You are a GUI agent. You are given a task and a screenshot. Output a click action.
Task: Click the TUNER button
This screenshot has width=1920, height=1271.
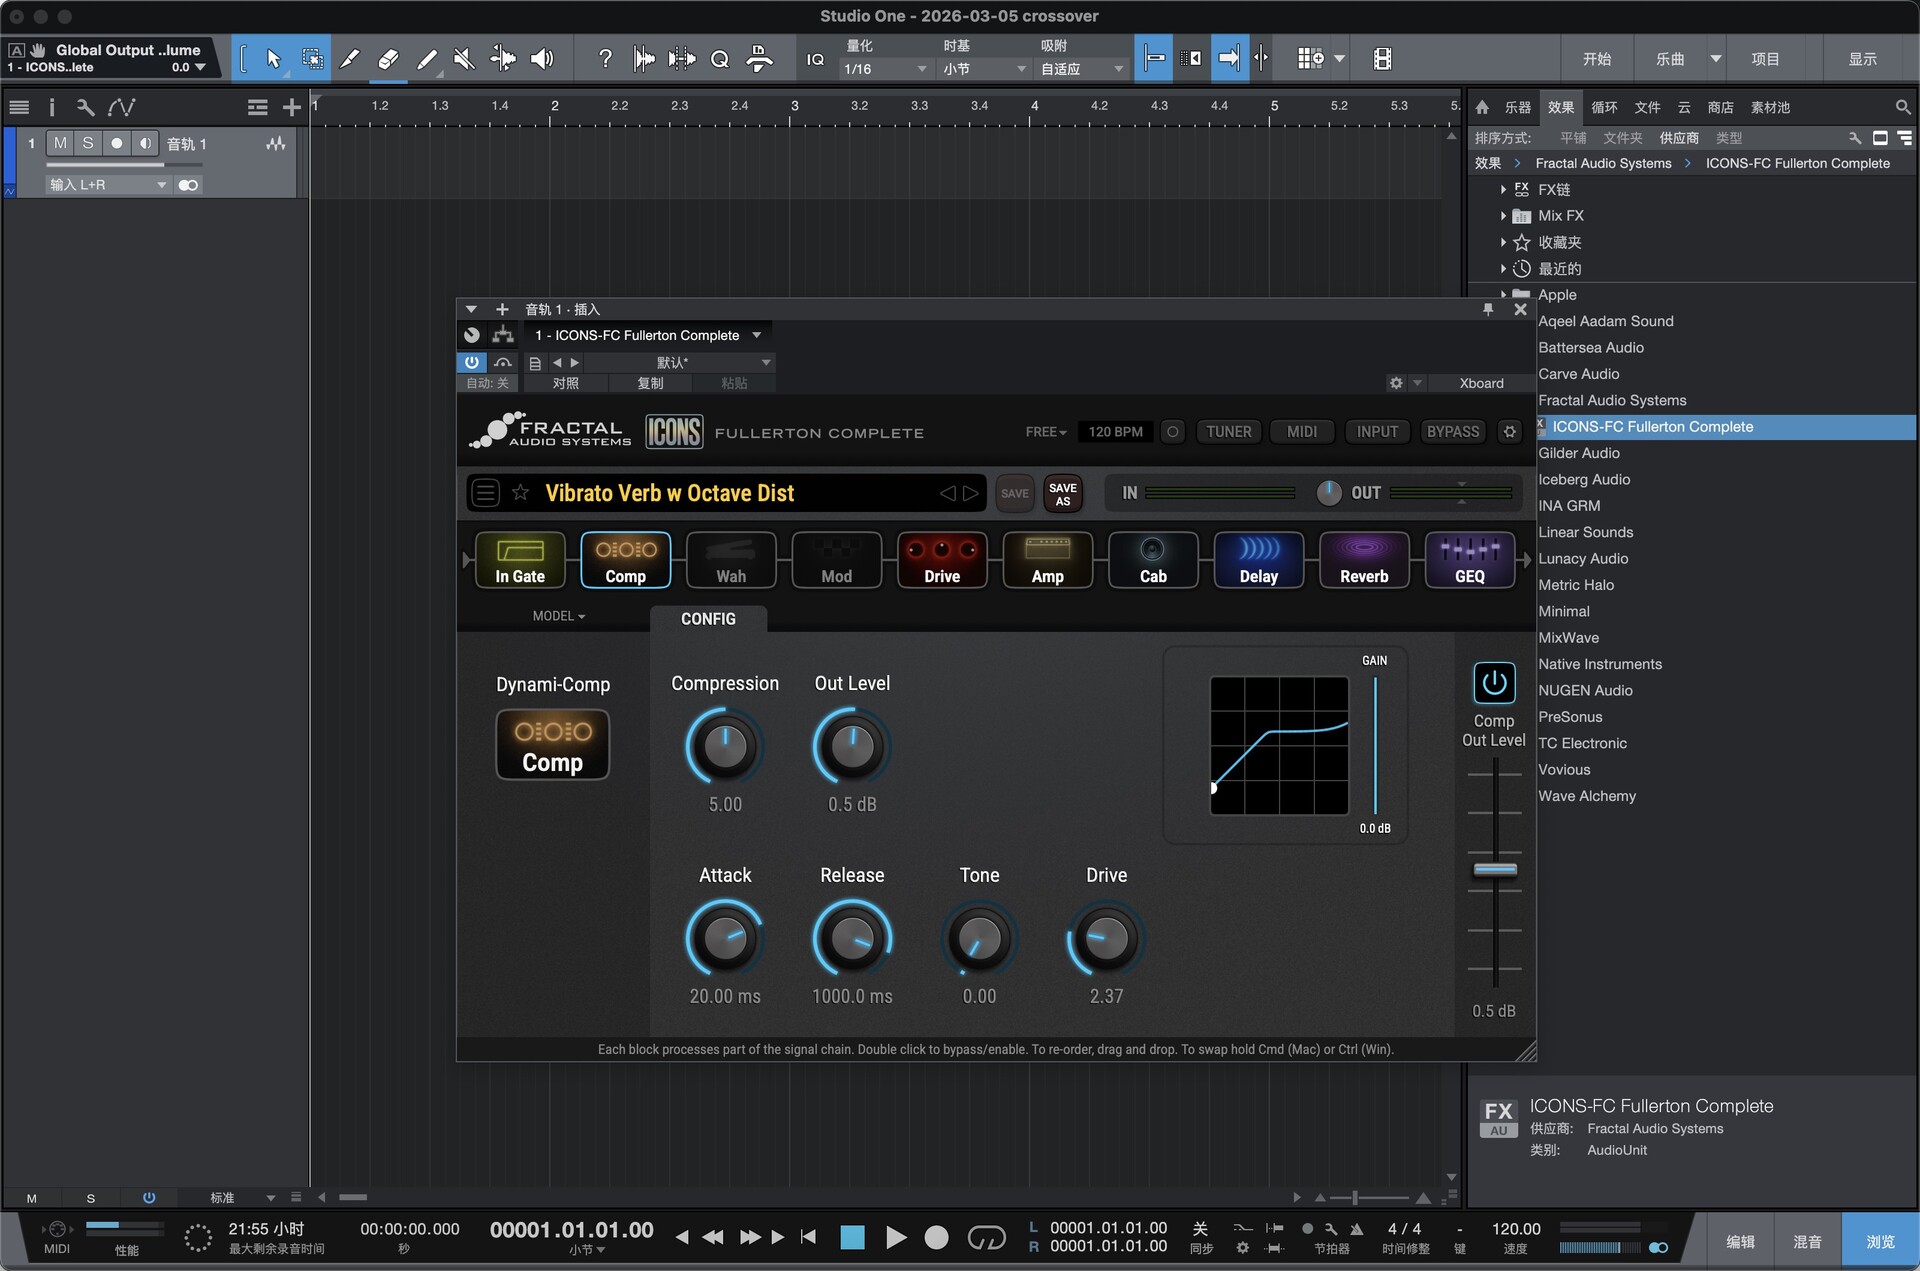tap(1228, 432)
